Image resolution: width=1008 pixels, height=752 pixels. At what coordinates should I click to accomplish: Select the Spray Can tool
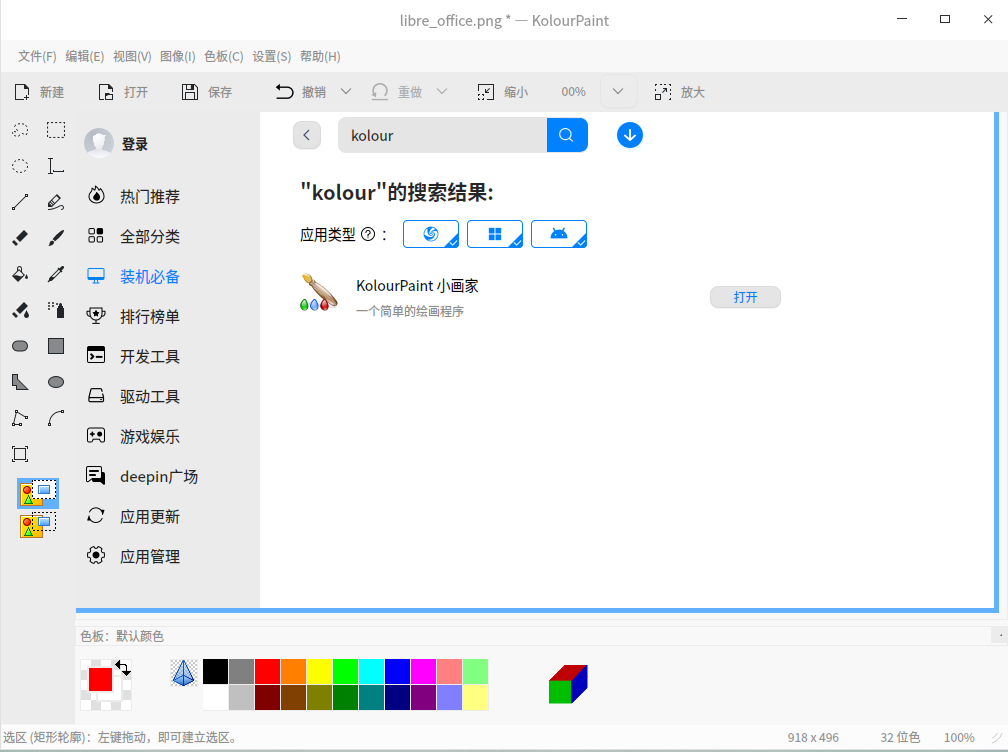tap(55, 309)
